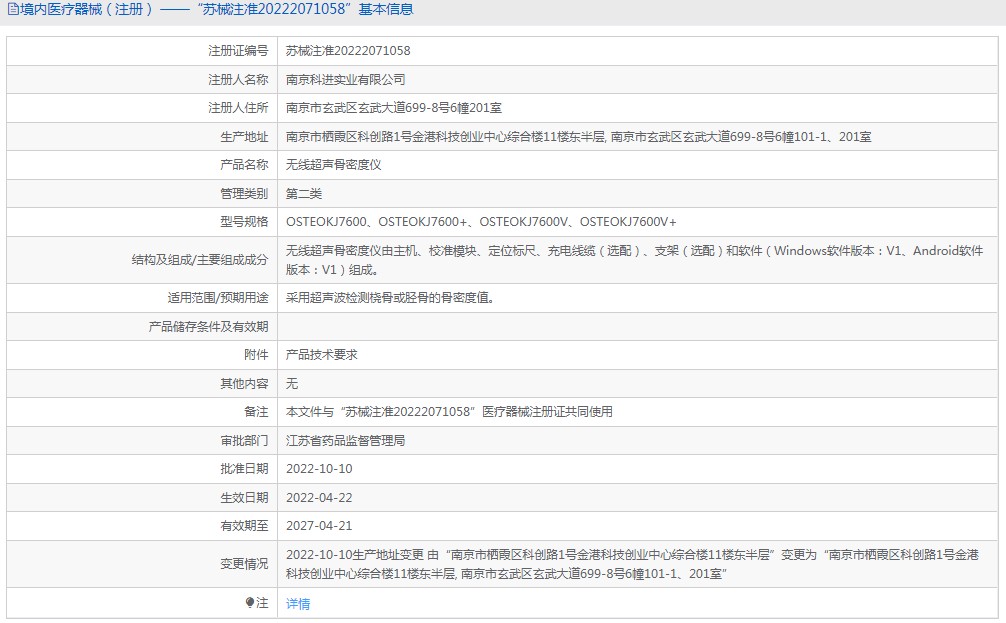The image size is (1006, 623).
Task: Click the 产品名称 label
Action: click(x=244, y=165)
